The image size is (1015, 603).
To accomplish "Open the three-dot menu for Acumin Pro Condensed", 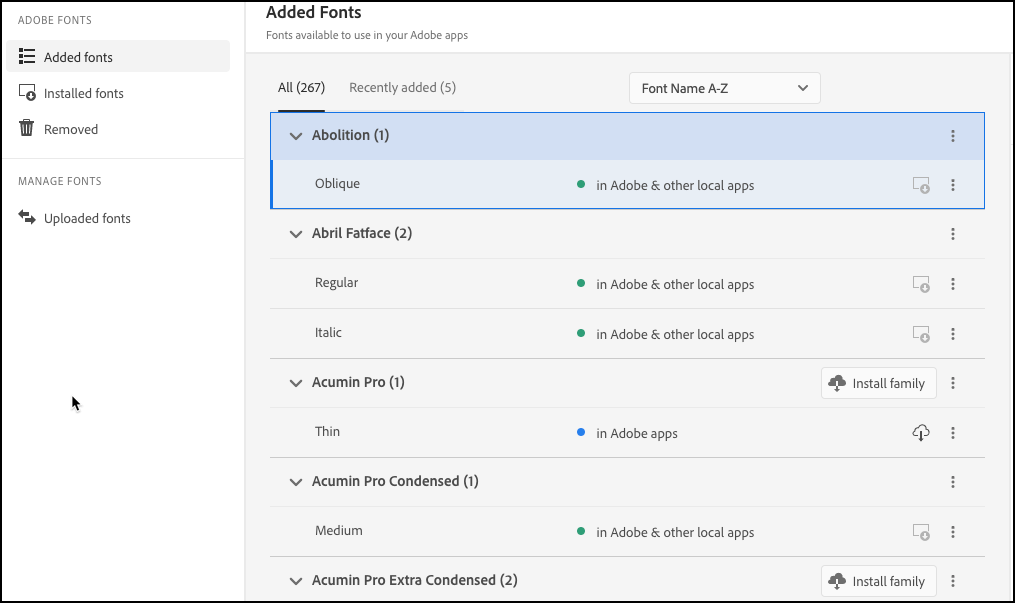I will [953, 481].
